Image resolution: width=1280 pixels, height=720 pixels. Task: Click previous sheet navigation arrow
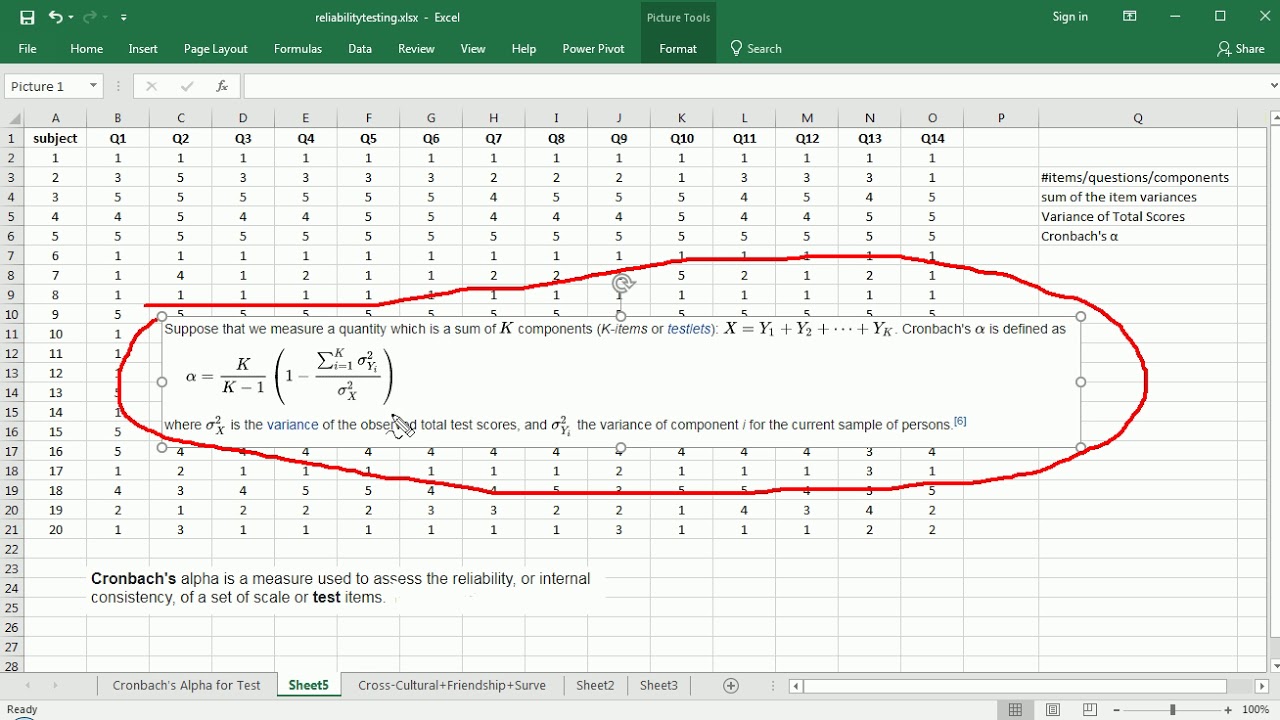(x=27, y=685)
